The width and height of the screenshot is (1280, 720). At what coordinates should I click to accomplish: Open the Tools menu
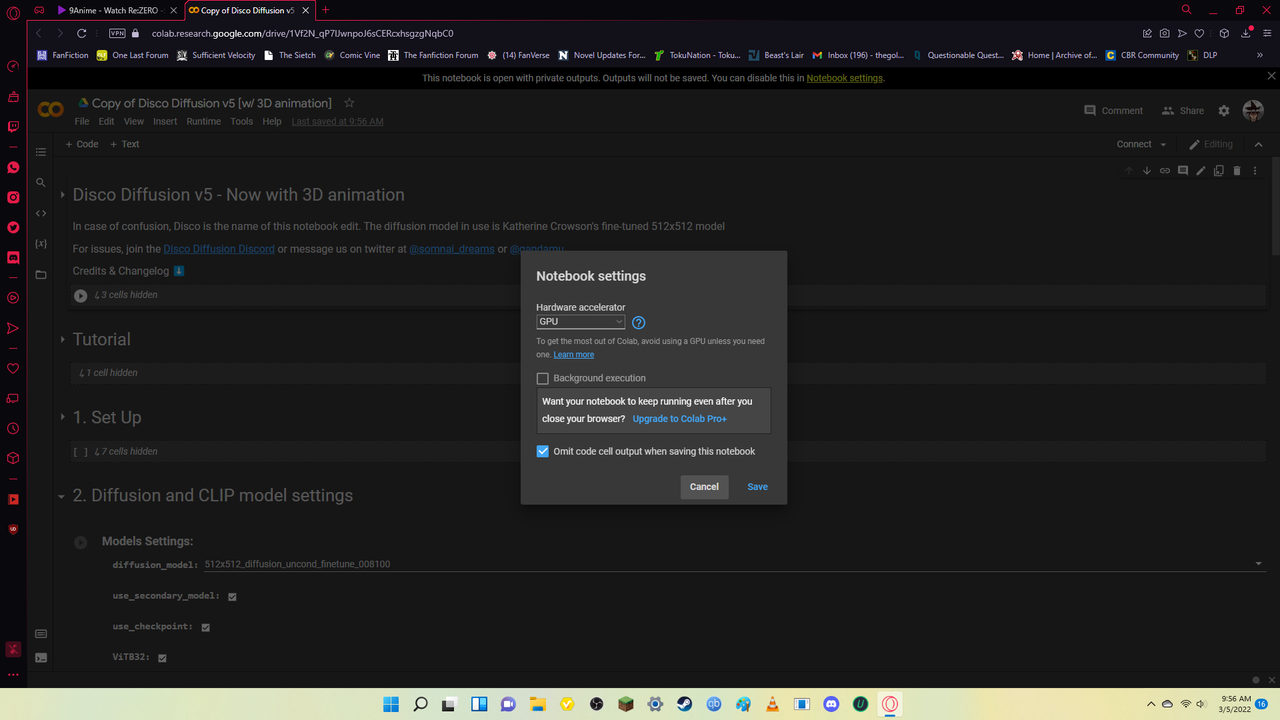point(242,121)
